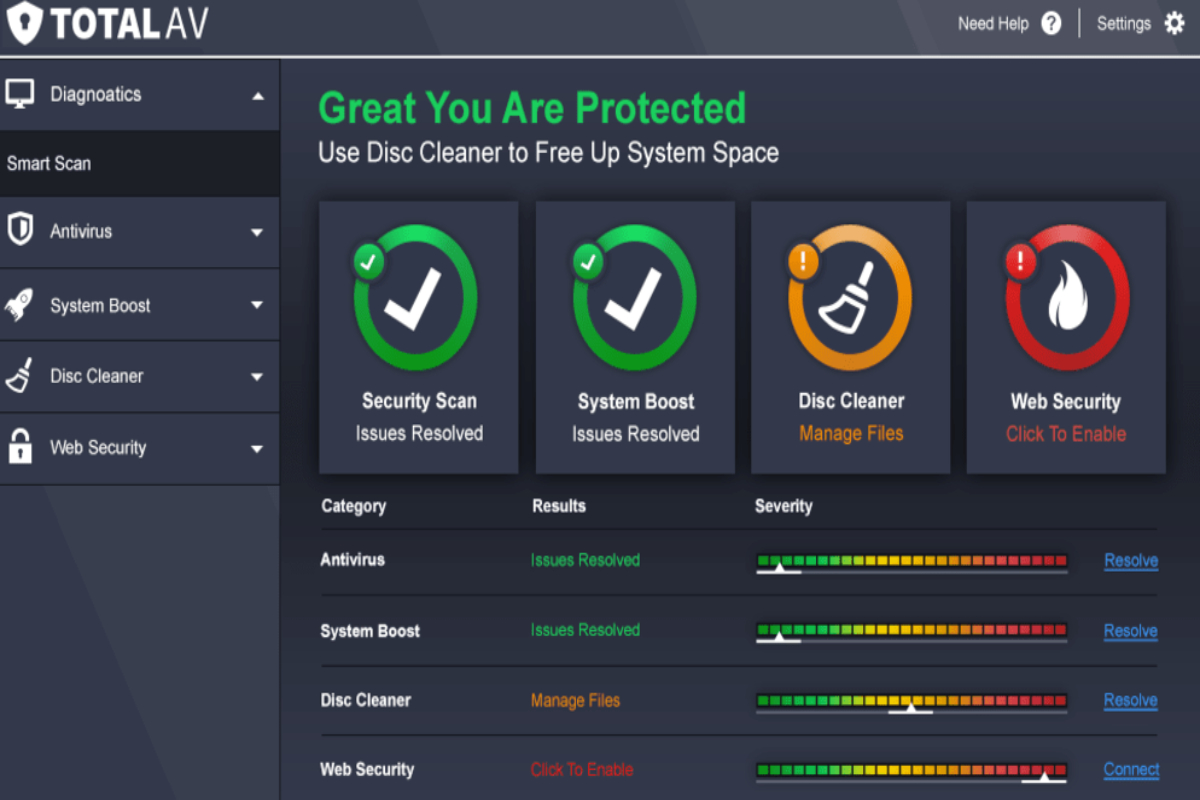Expand the Disc Cleaner sidebar arrow
The height and width of the screenshot is (800, 1200).
tap(257, 377)
